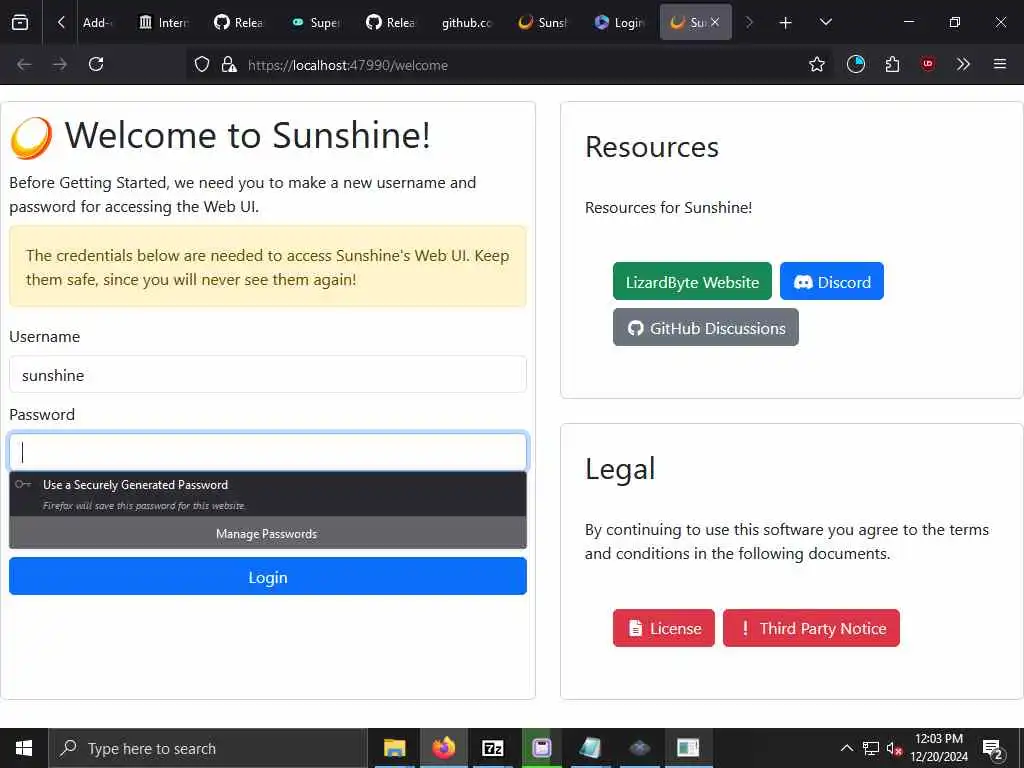Viewport: 1024px width, 768px height.
Task: Click the Type here to search box
Action: click(x=208, y=748)
